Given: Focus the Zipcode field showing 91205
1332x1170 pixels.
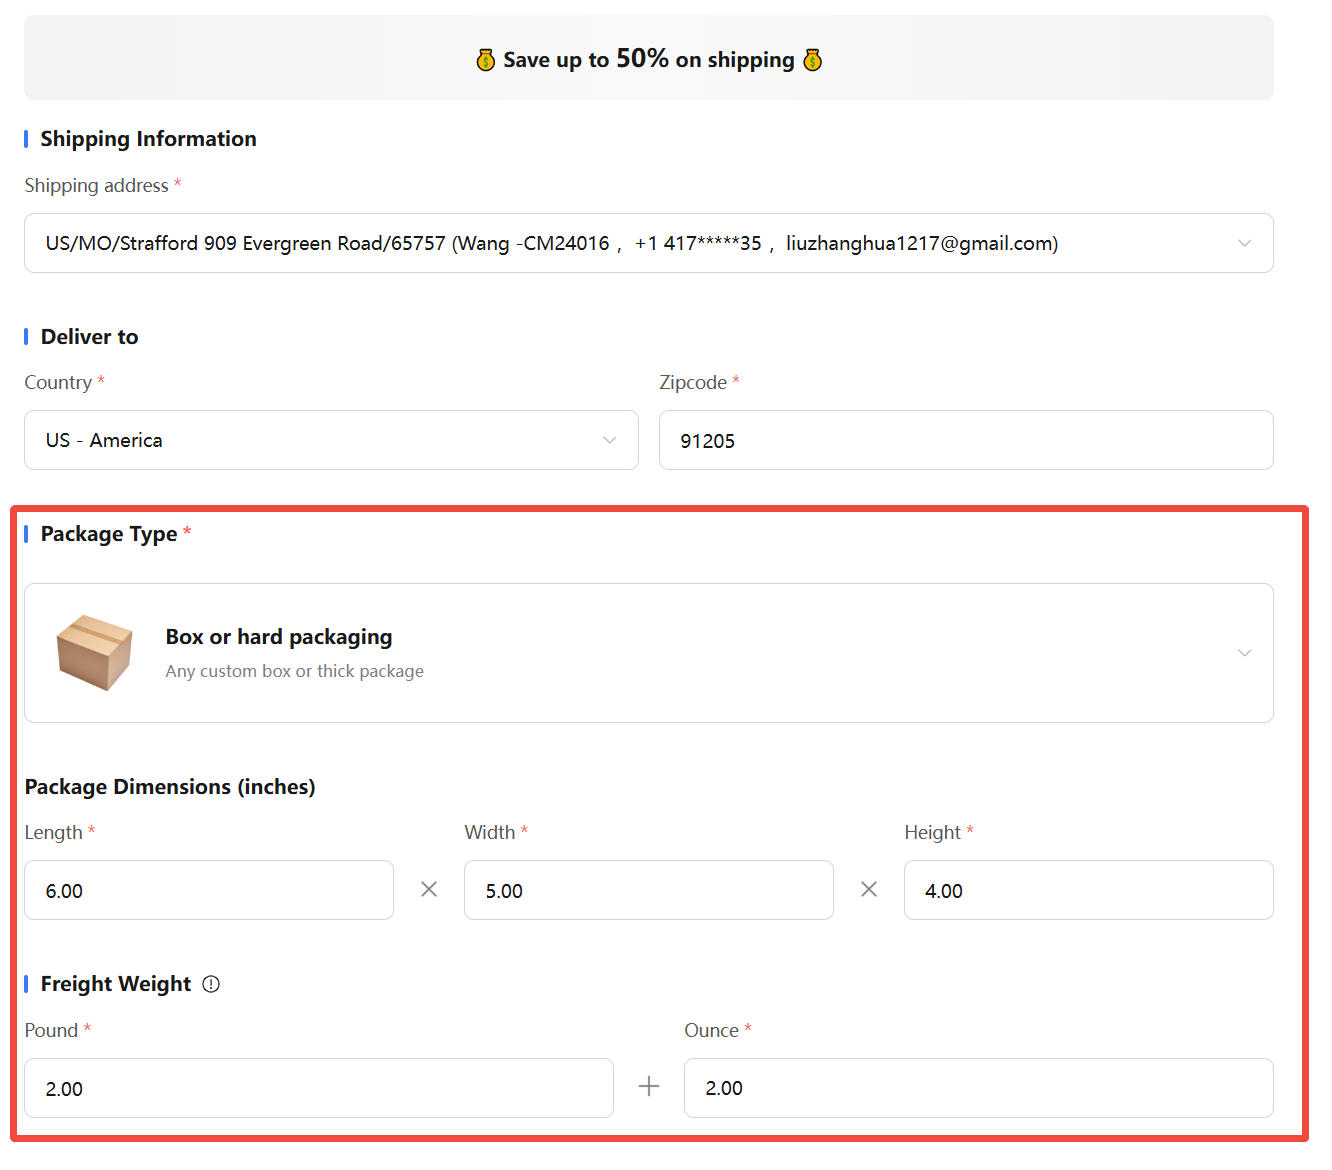Looking at the screenshot, I should (965, 440).
